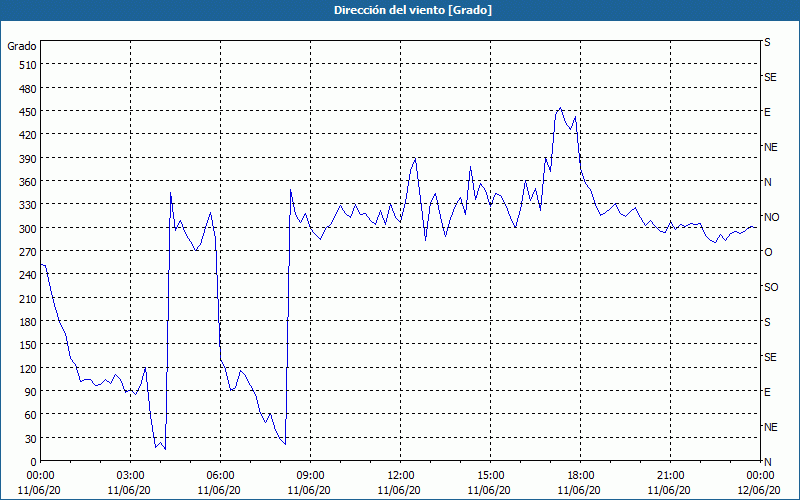Click the 09:00 time axis label

[310, 476]
